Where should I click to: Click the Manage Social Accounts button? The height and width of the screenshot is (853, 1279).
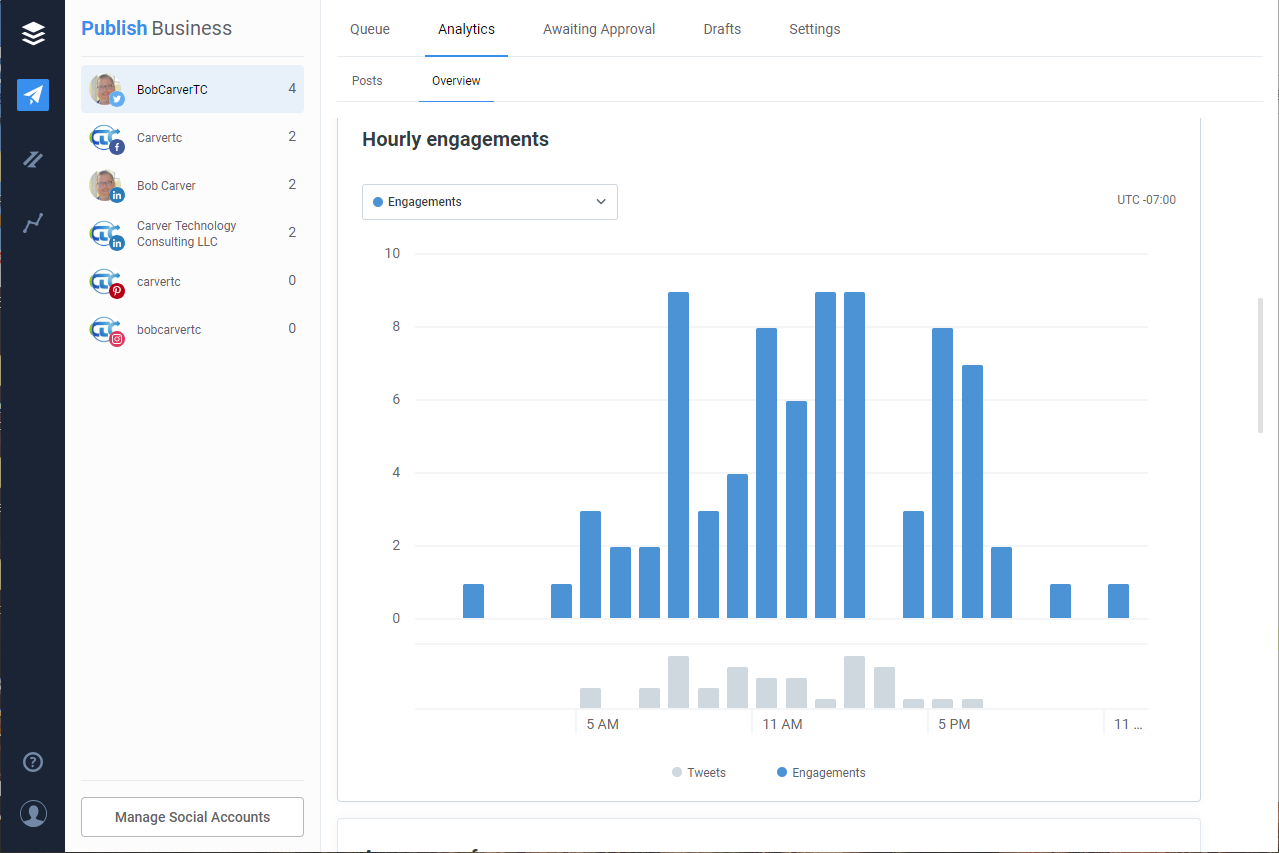[192, 817]
